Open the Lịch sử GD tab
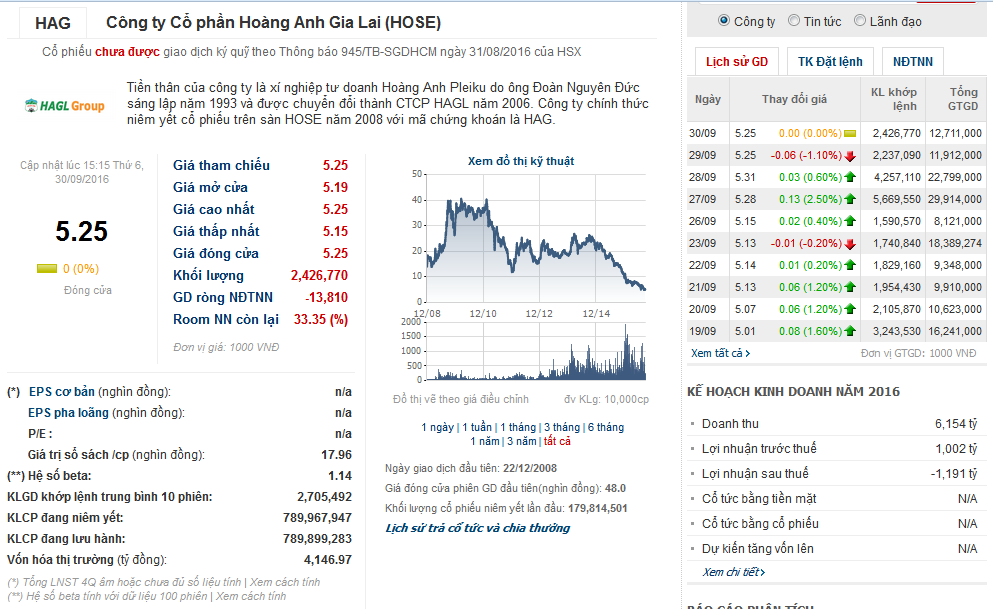 click(737, 61)
